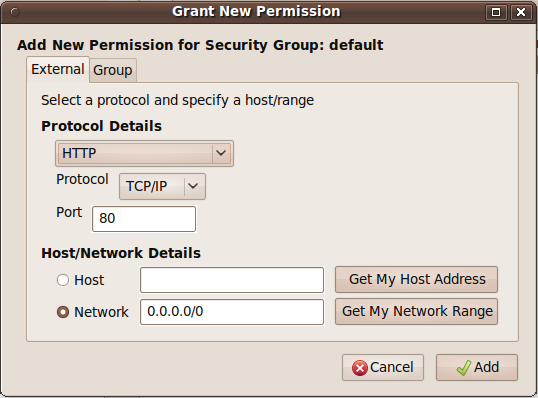
Task: Click the Cancel button
Action: point(383,367)
